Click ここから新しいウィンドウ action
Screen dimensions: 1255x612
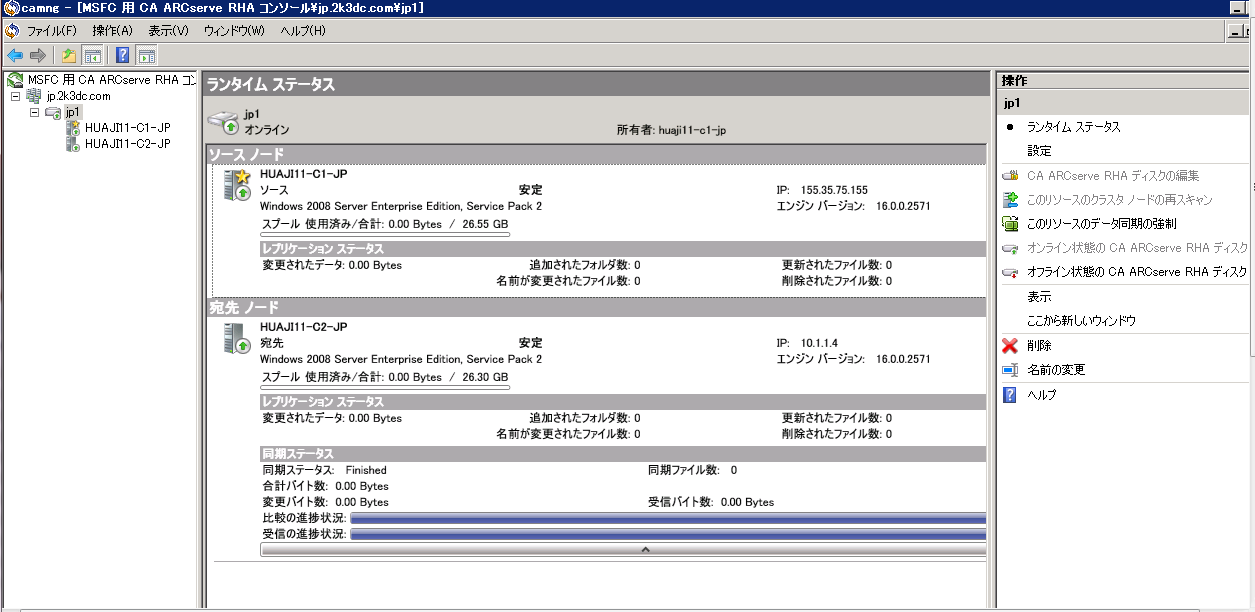click(1081, 321)
